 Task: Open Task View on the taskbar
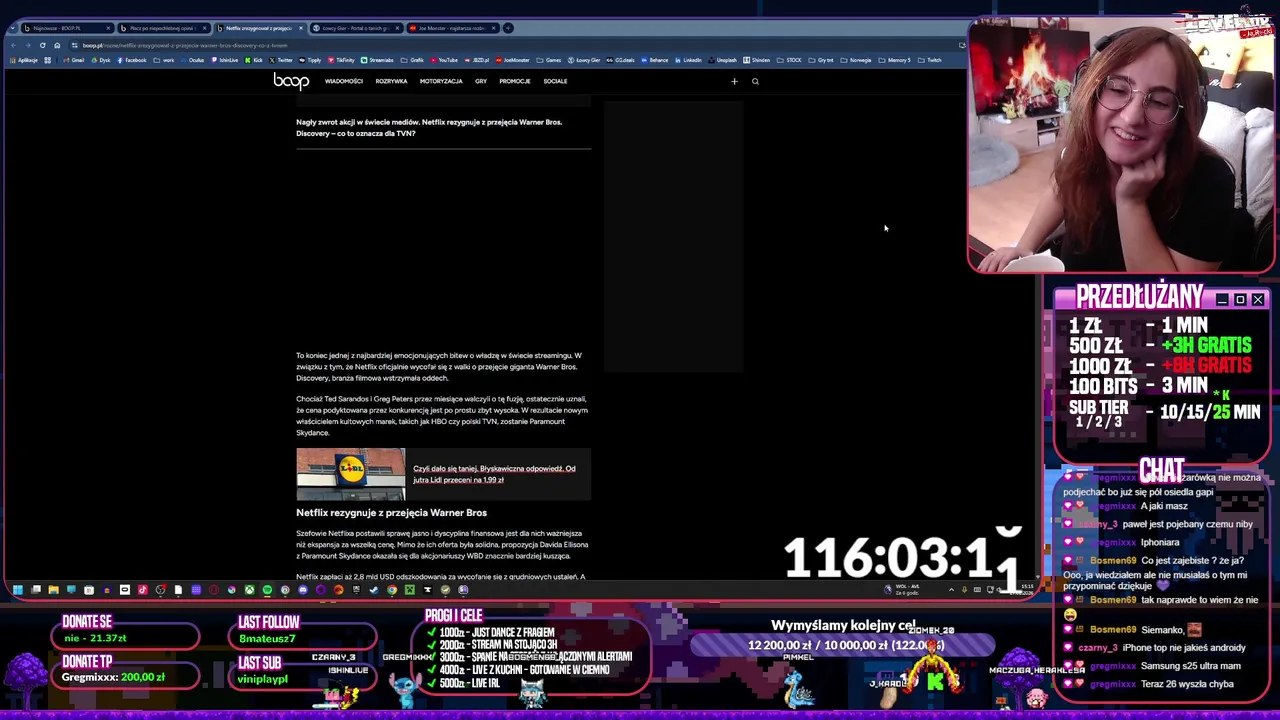(x=36, y=590)
